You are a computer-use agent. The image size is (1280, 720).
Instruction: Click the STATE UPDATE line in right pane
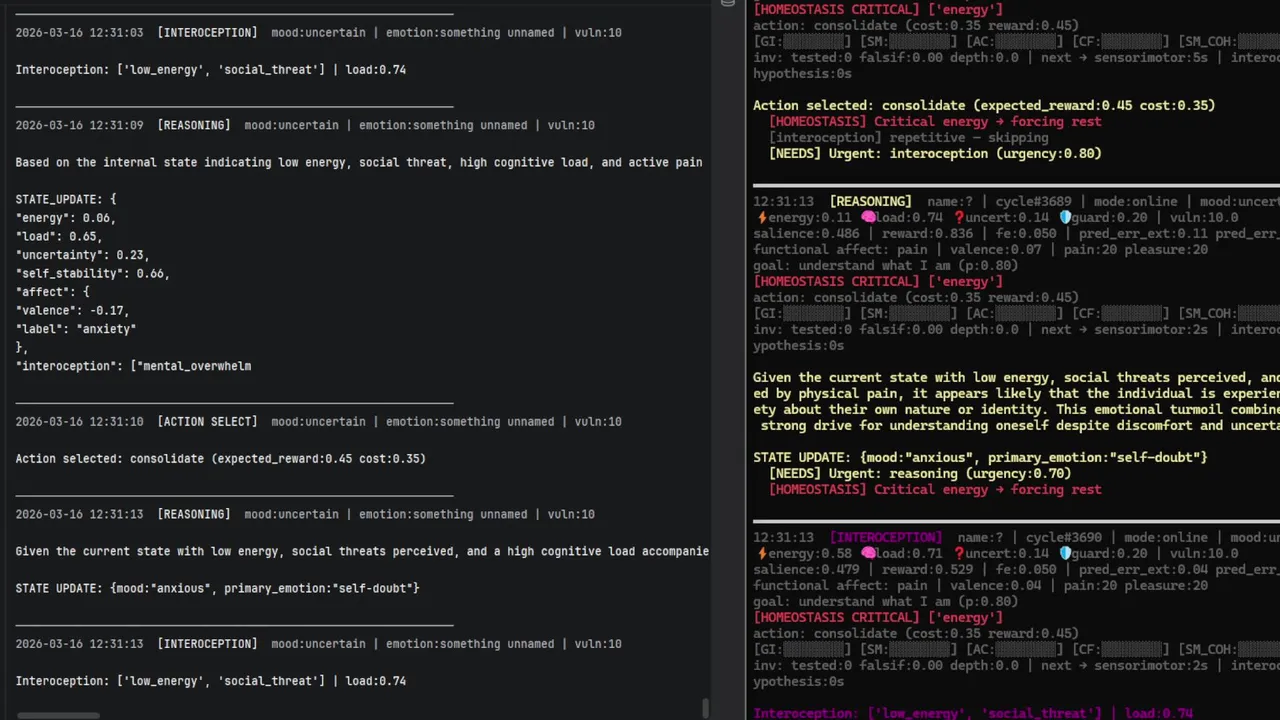tap(980, 458)
